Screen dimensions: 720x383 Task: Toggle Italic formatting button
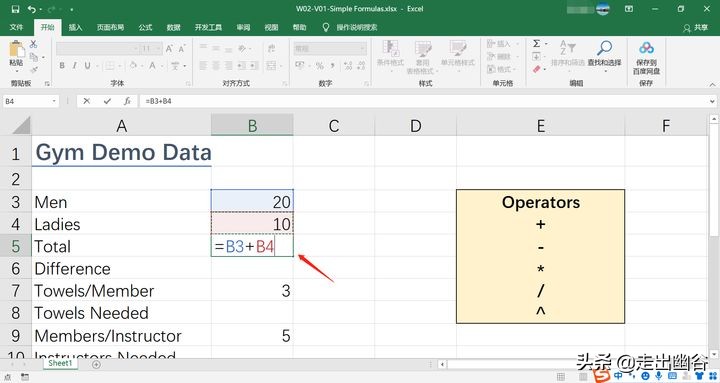click(74, 66)
